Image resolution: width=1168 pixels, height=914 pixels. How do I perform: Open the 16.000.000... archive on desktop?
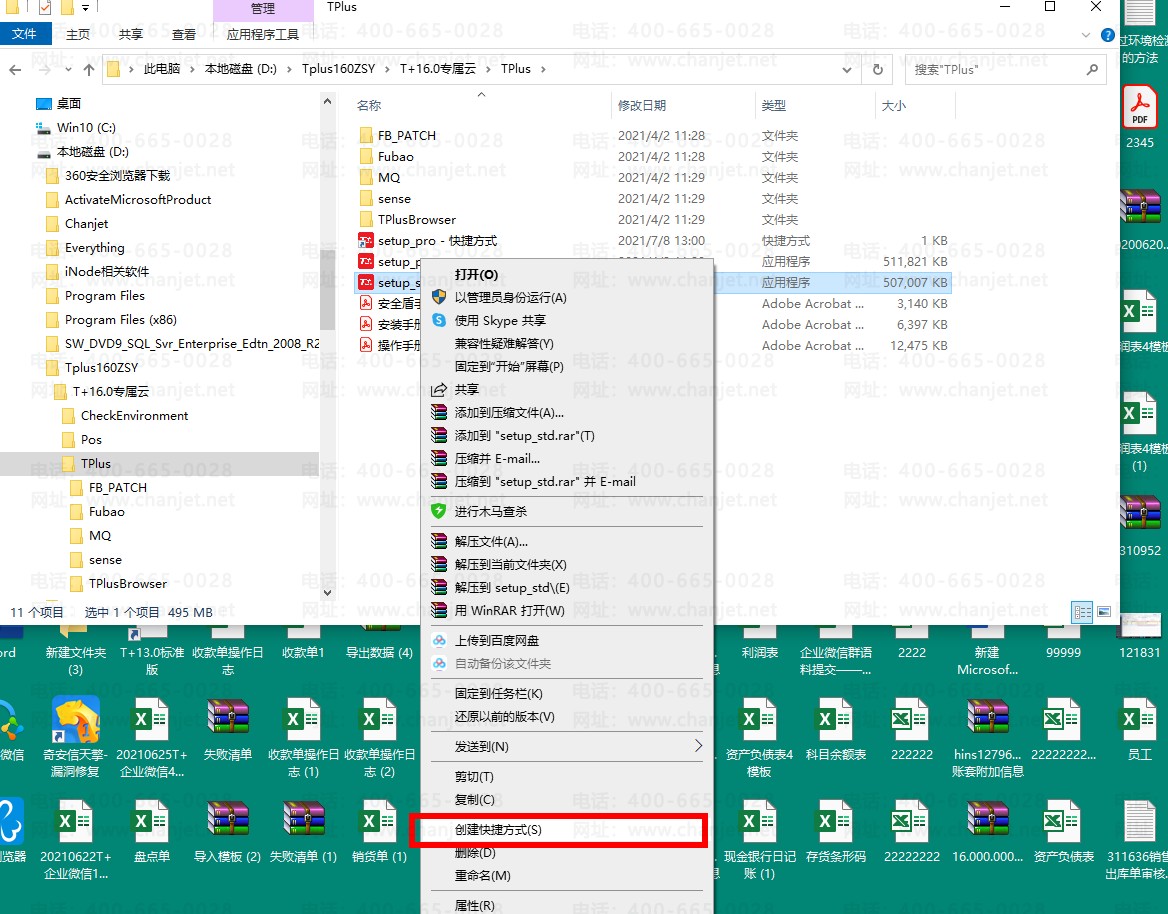pyautogui.click(x=988, y=831)
